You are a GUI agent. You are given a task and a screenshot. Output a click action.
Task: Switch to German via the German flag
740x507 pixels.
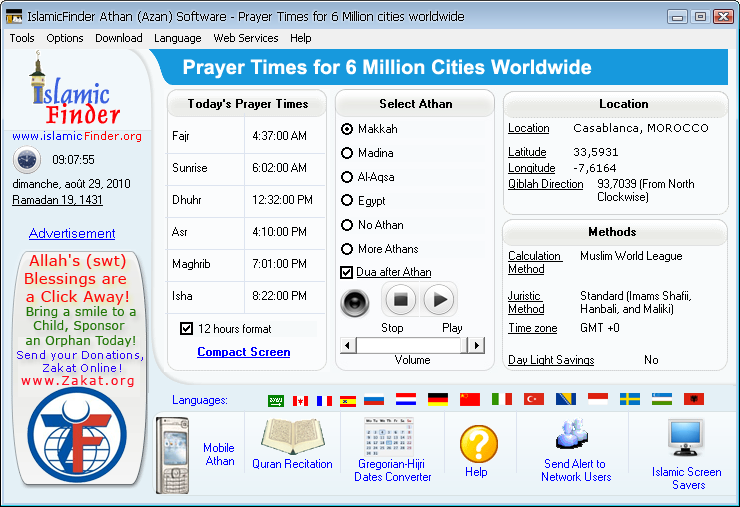(x=438, y=399)
